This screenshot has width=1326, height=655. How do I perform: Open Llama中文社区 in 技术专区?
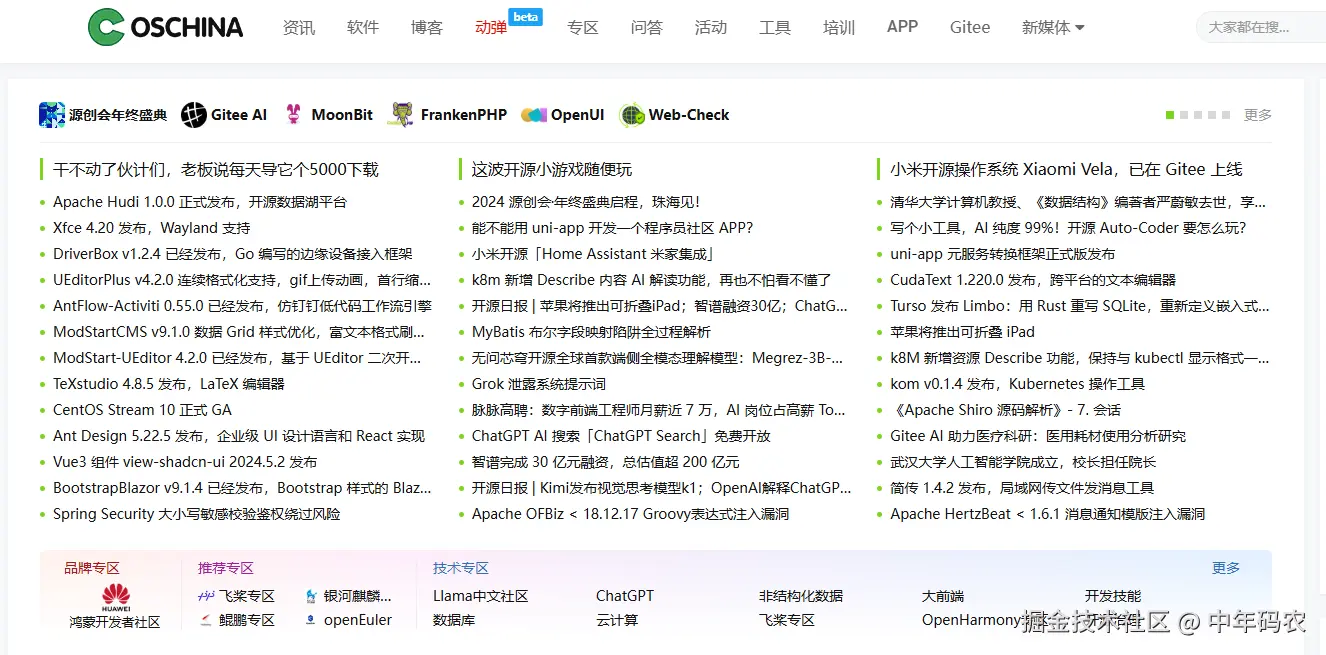click(x=481, y=596)
